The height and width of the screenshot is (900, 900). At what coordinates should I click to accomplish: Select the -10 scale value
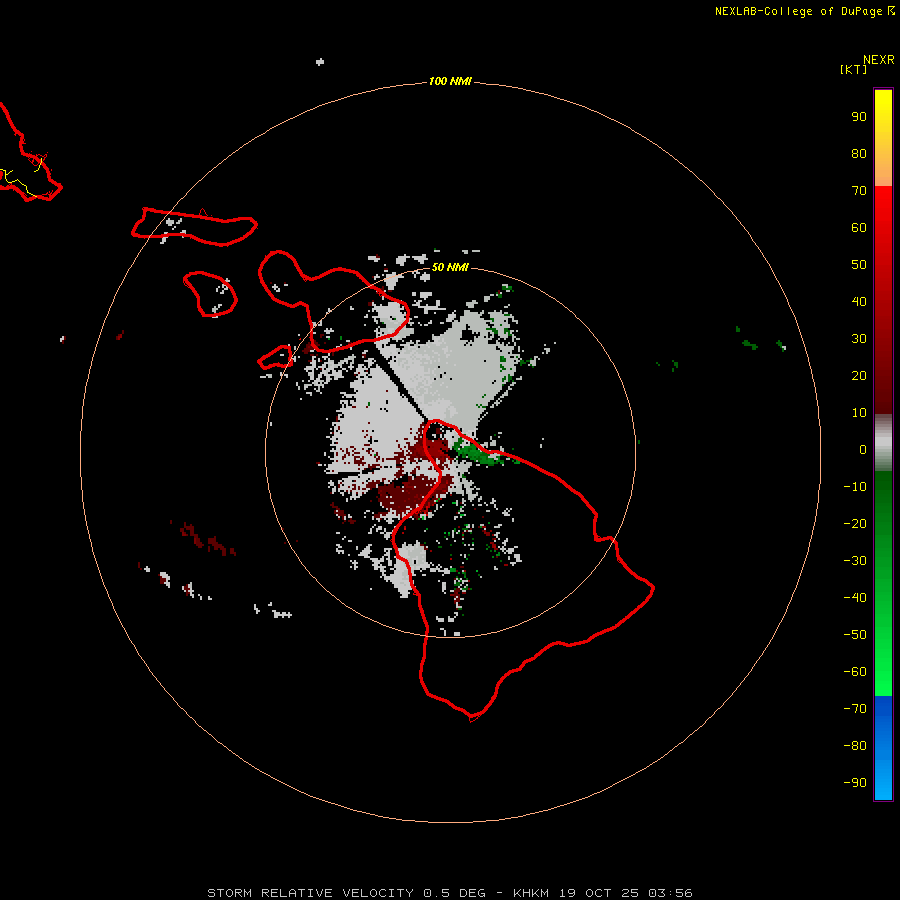point(855,487)
